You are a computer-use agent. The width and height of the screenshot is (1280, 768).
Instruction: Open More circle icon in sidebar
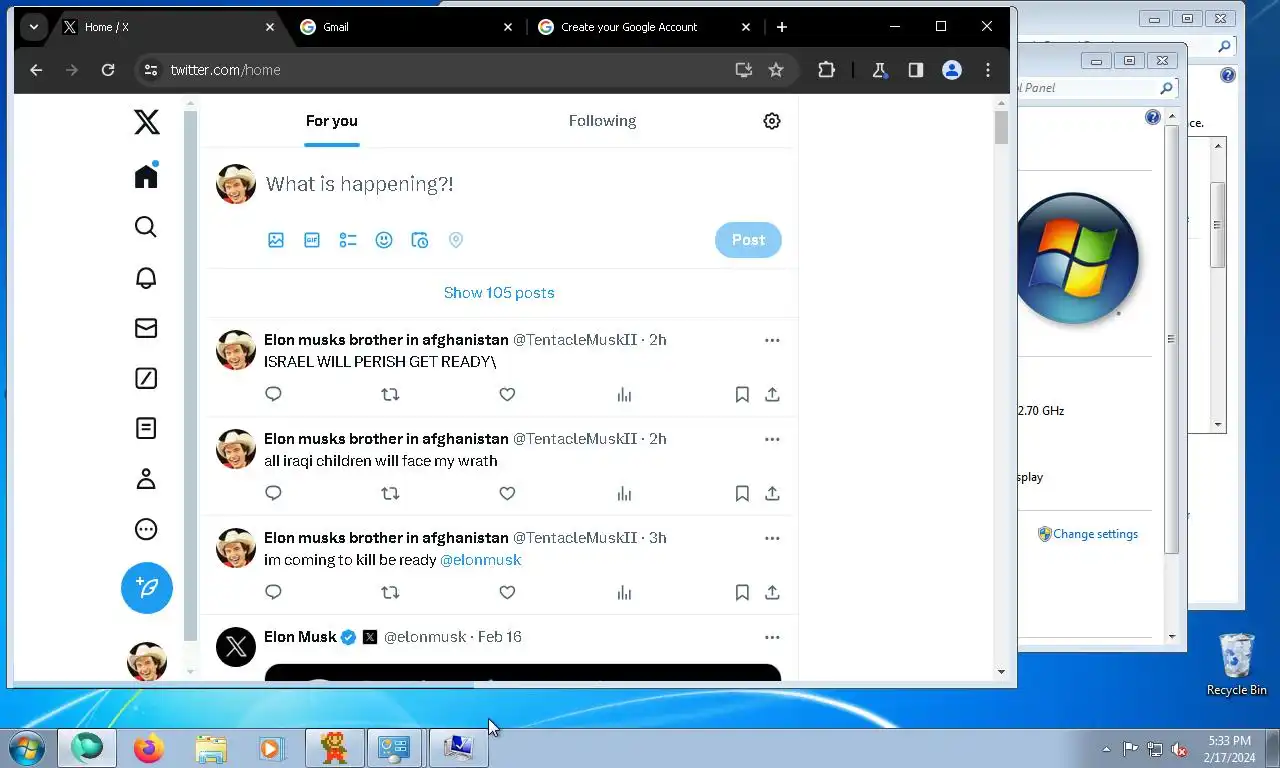pyautogui.click(x=146, y=529)
